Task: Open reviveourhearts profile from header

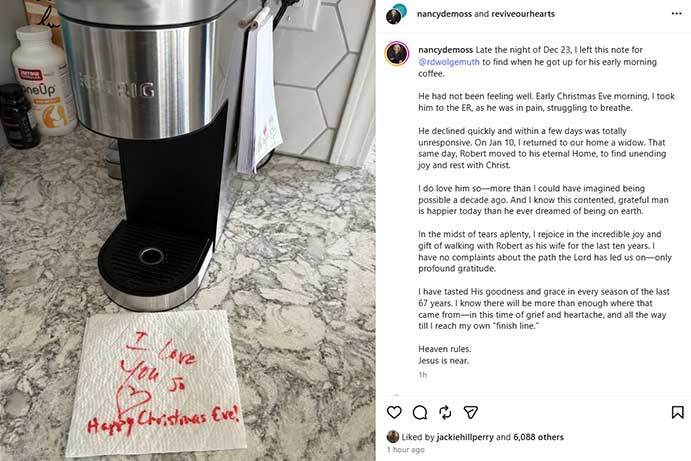Action: (x=523, y=14)
